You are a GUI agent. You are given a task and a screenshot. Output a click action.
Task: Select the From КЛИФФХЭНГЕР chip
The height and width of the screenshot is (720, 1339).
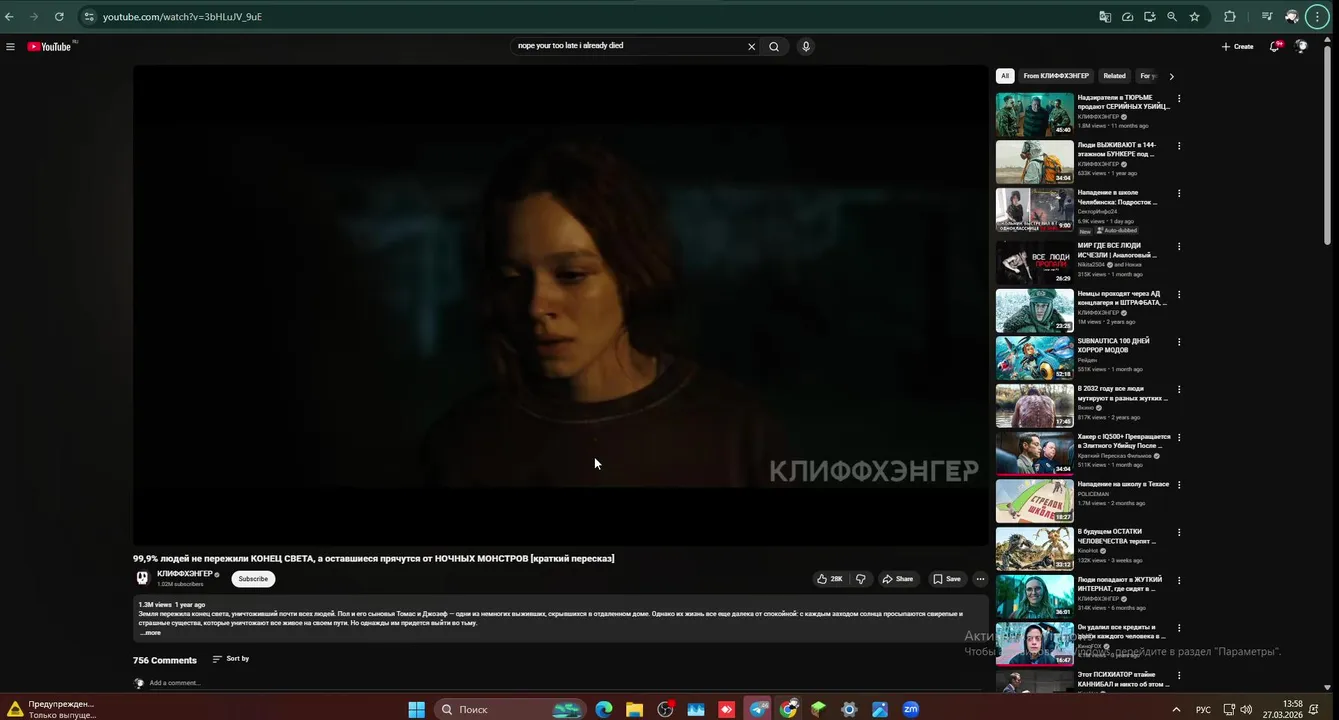point(1056,76)
